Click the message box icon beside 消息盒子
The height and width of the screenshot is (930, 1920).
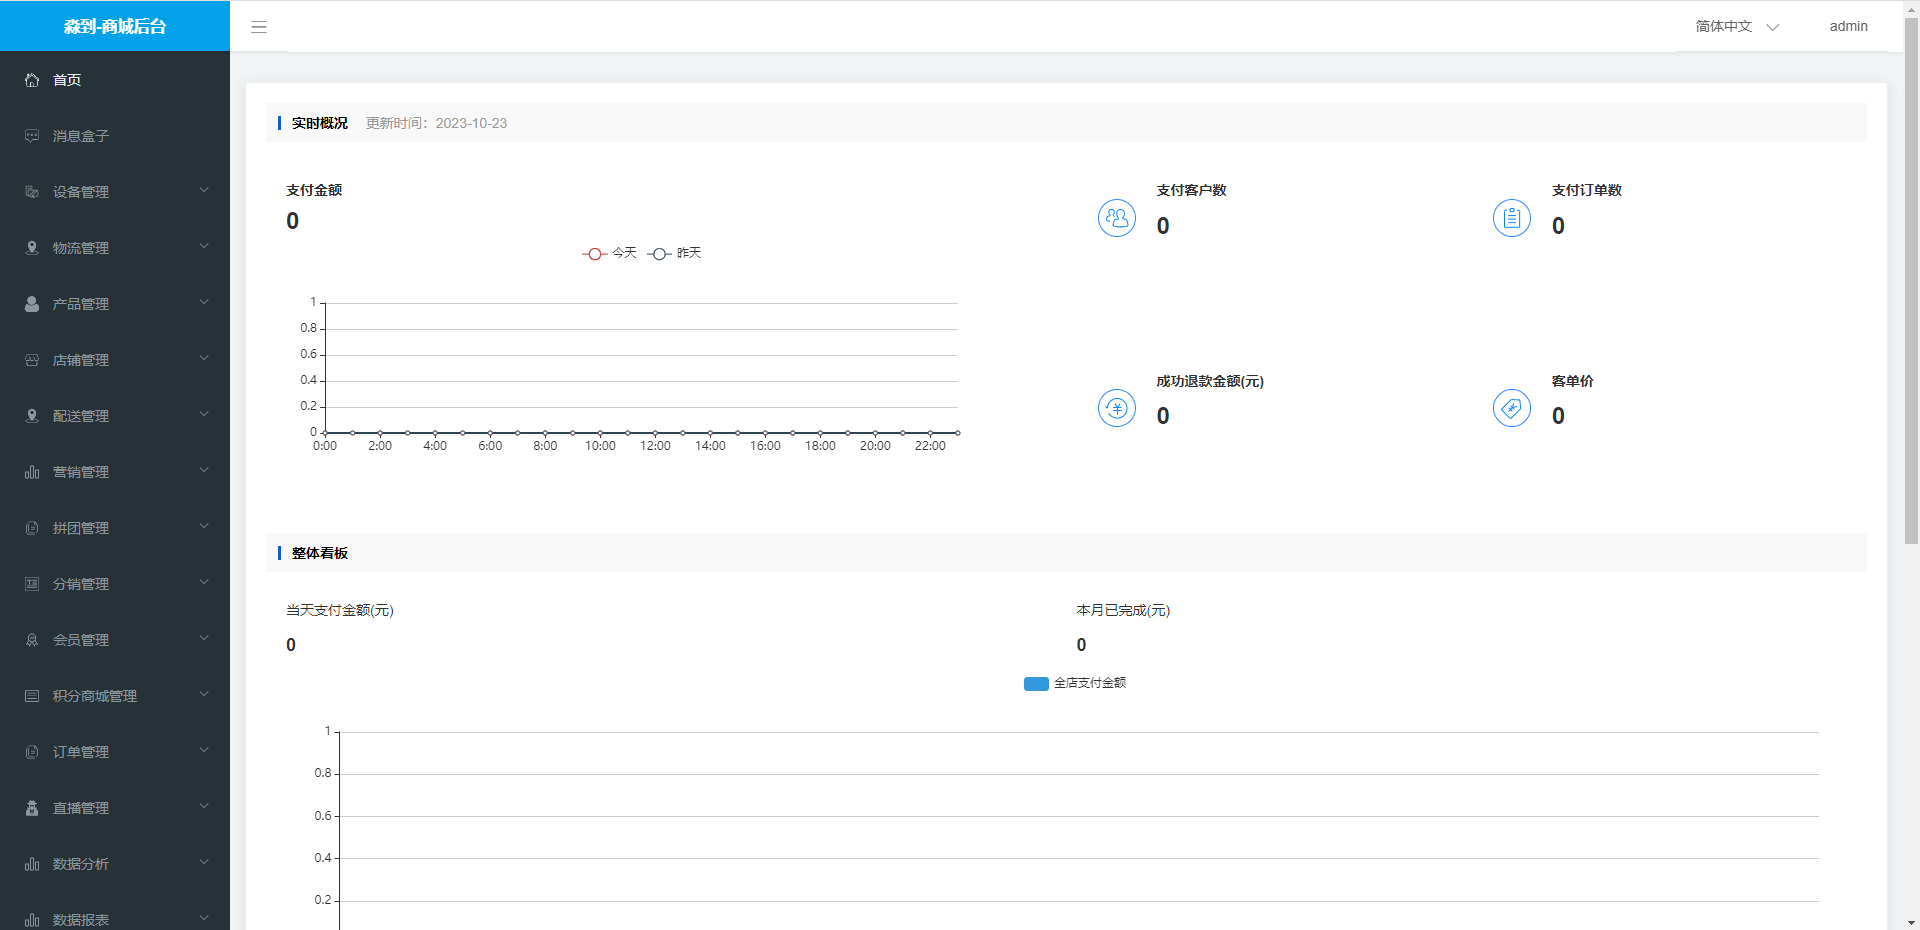(x=32, y=136)
